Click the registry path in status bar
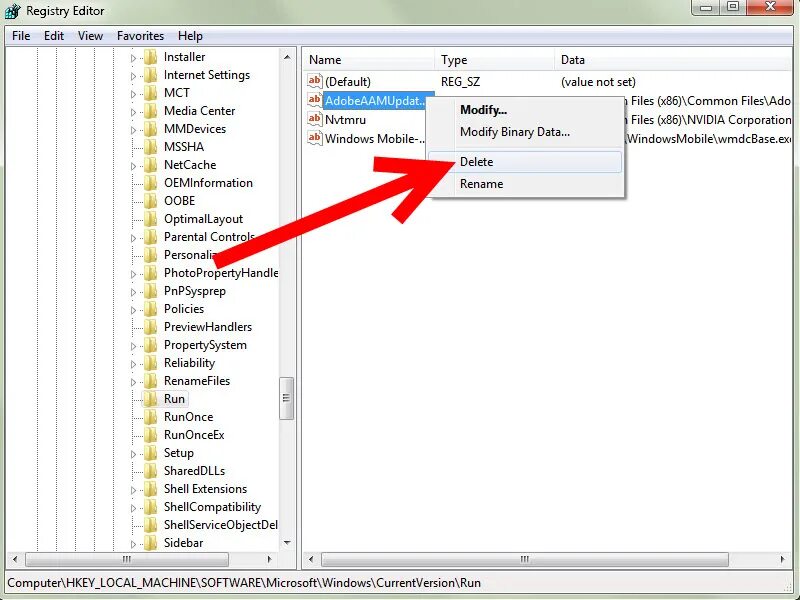800x600 pixels. 244,583
